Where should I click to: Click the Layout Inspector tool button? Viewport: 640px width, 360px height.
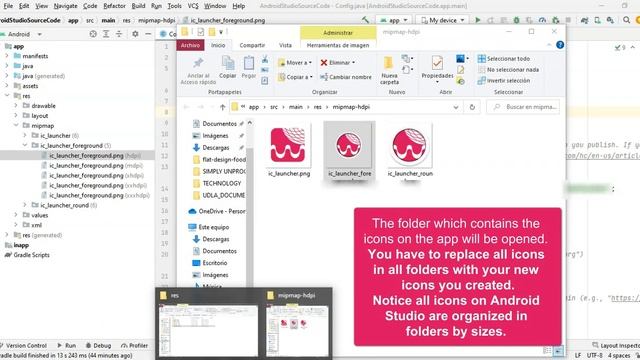pyautogui.click(x=616, y=345)
